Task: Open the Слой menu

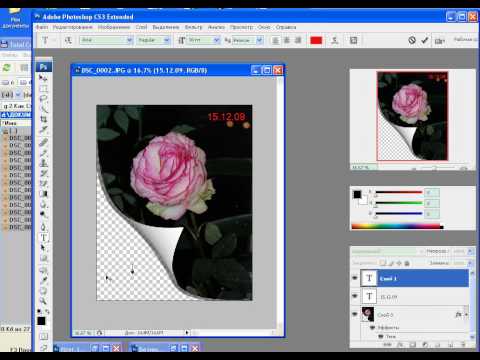Action: click(141, 27)
